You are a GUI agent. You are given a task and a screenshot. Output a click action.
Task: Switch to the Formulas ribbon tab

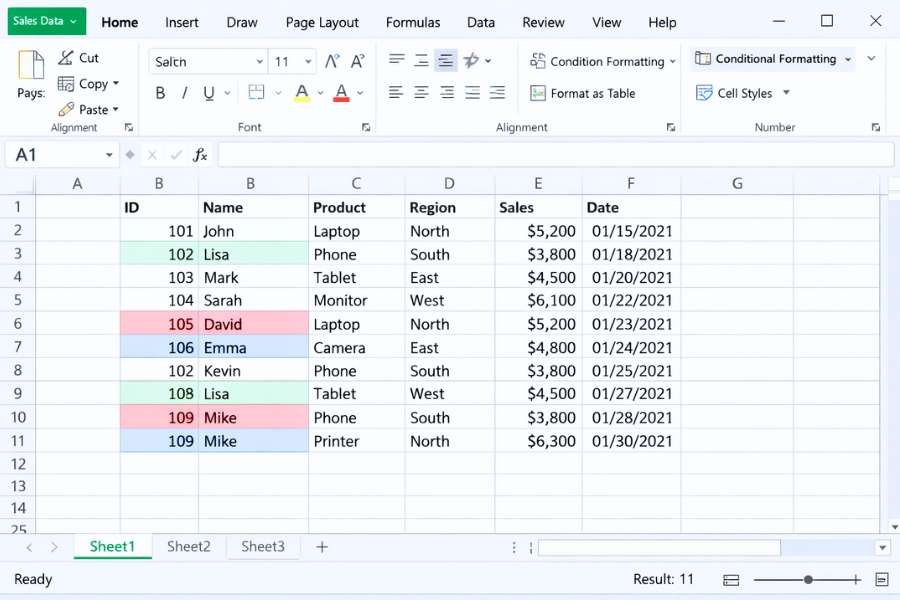pyautogui.click(x=413, y=22)
